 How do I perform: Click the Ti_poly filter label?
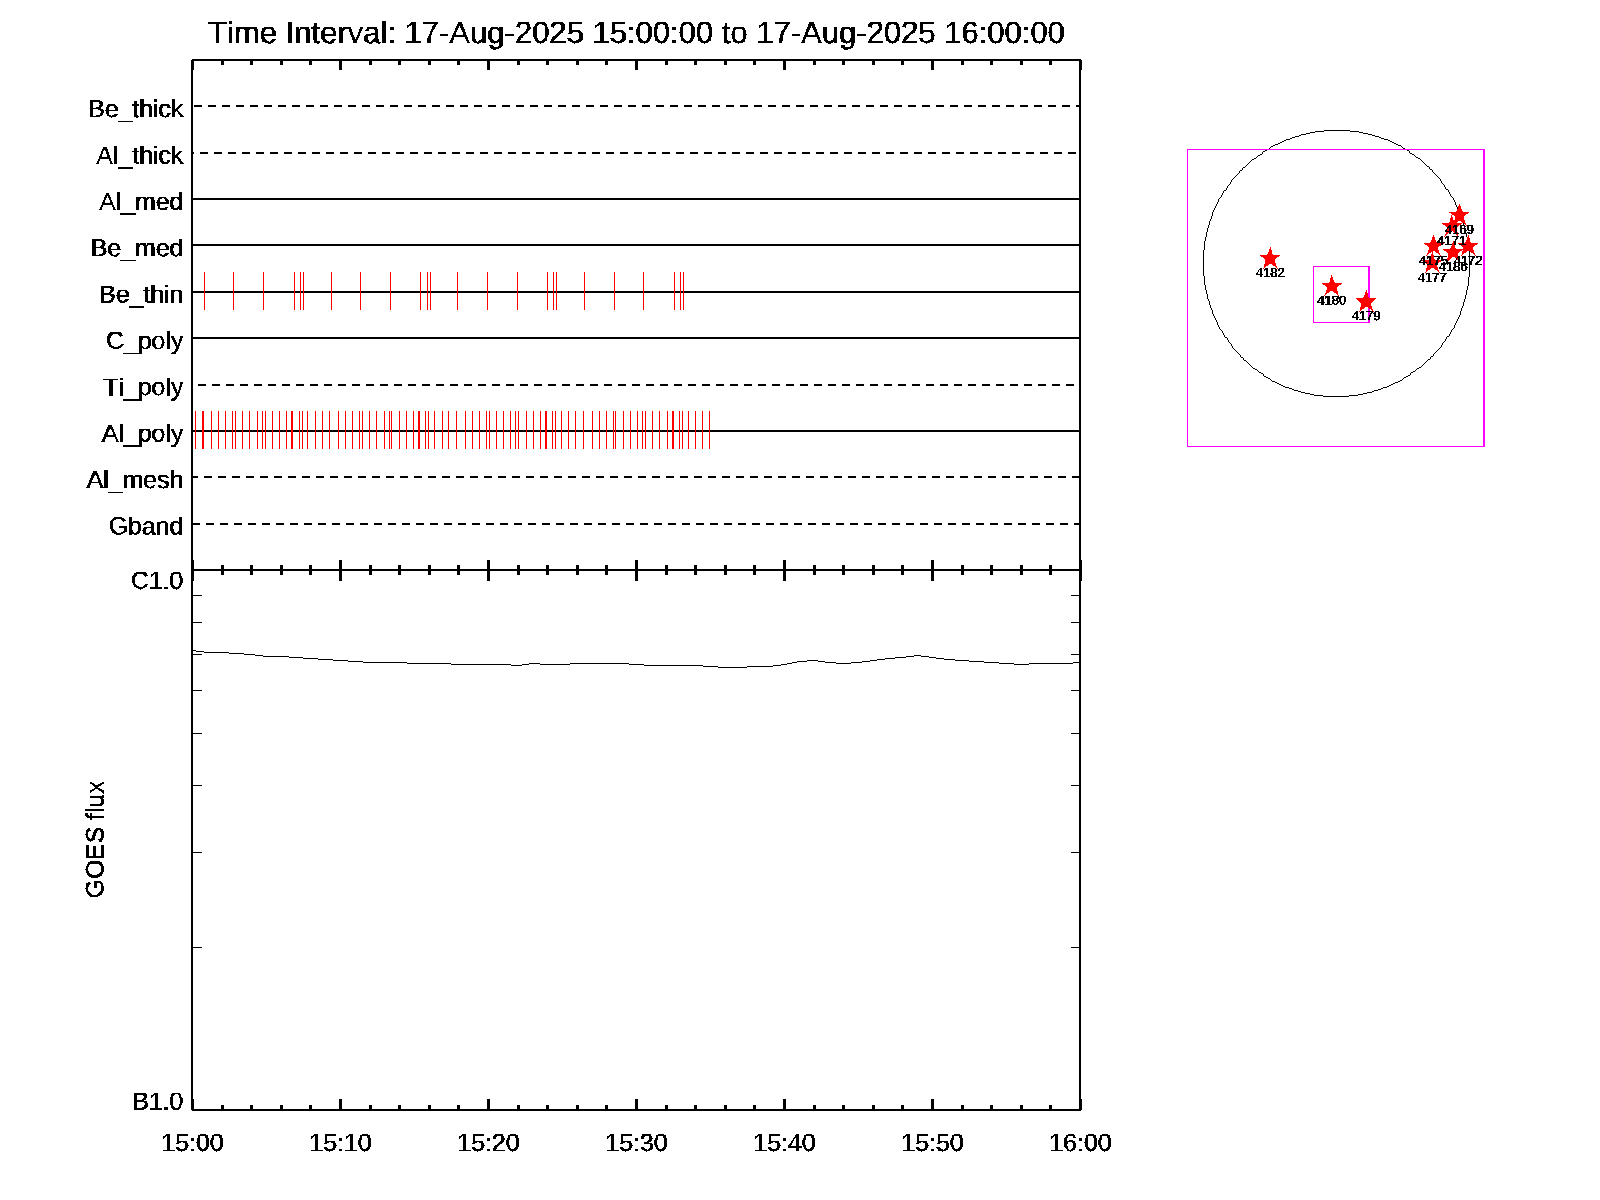tap(143, 388)
